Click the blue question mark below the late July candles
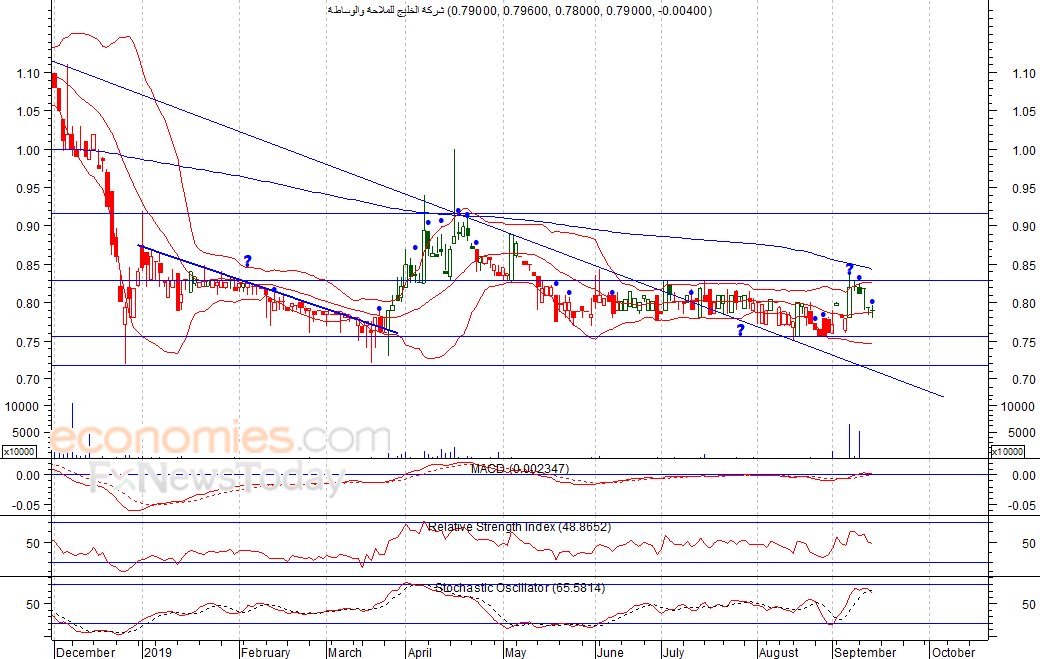Image resolution: width=1040 pixels, height=659 pixels. click(740, 330)
